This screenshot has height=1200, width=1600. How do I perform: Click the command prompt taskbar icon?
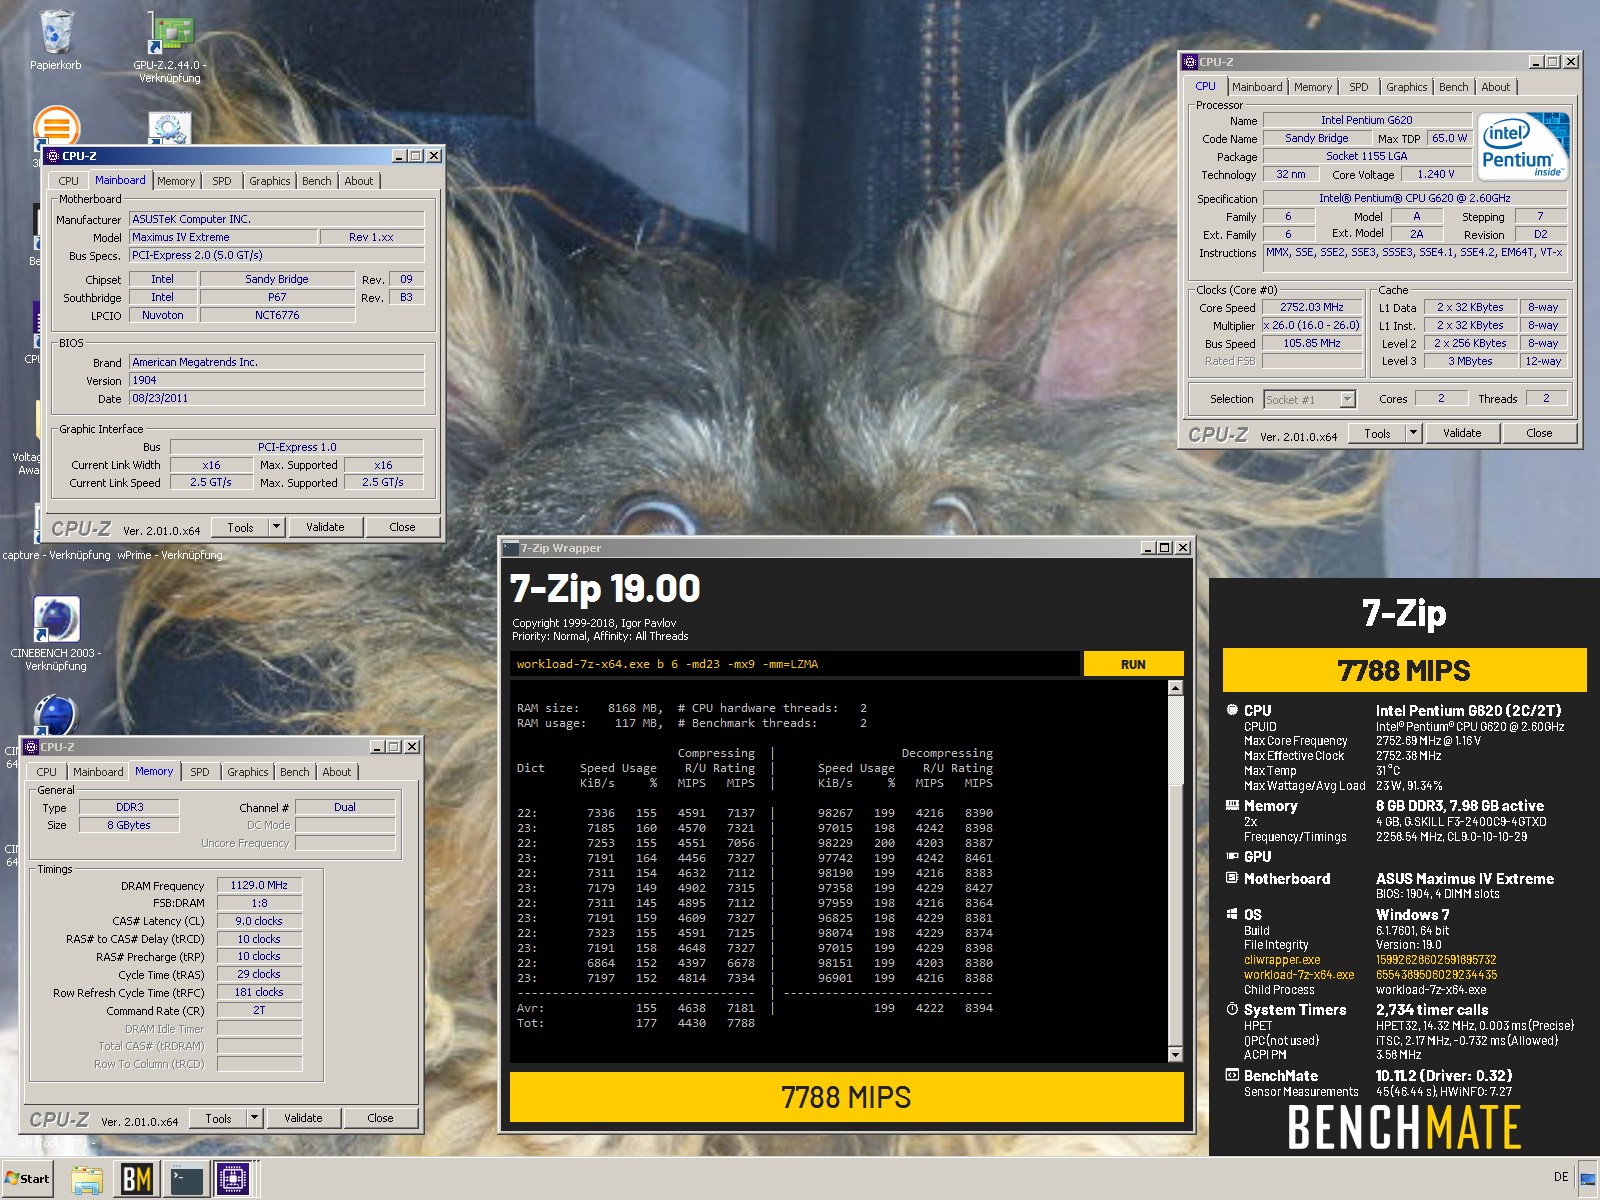click(186, 1180)
